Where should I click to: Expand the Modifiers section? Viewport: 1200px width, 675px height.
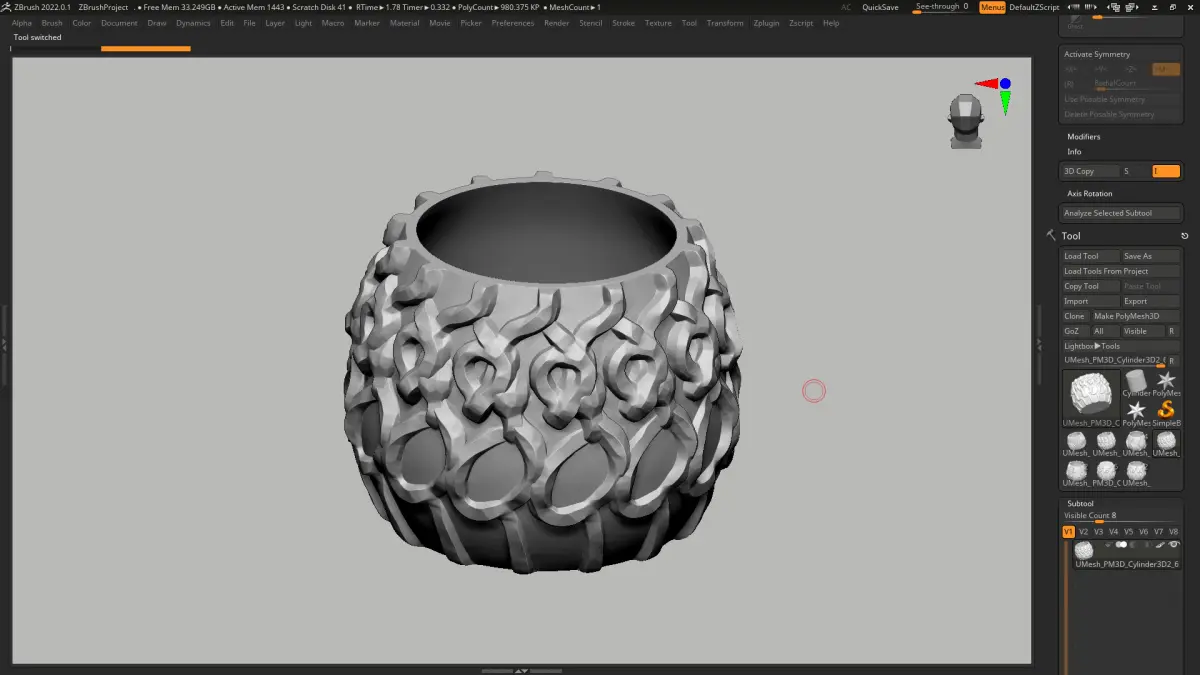tap(1083, 136)
